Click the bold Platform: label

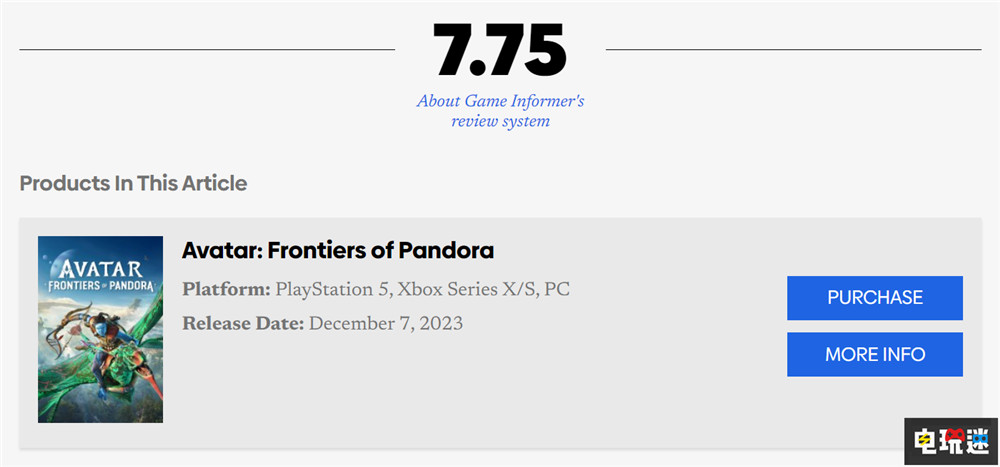click(226, 290)
